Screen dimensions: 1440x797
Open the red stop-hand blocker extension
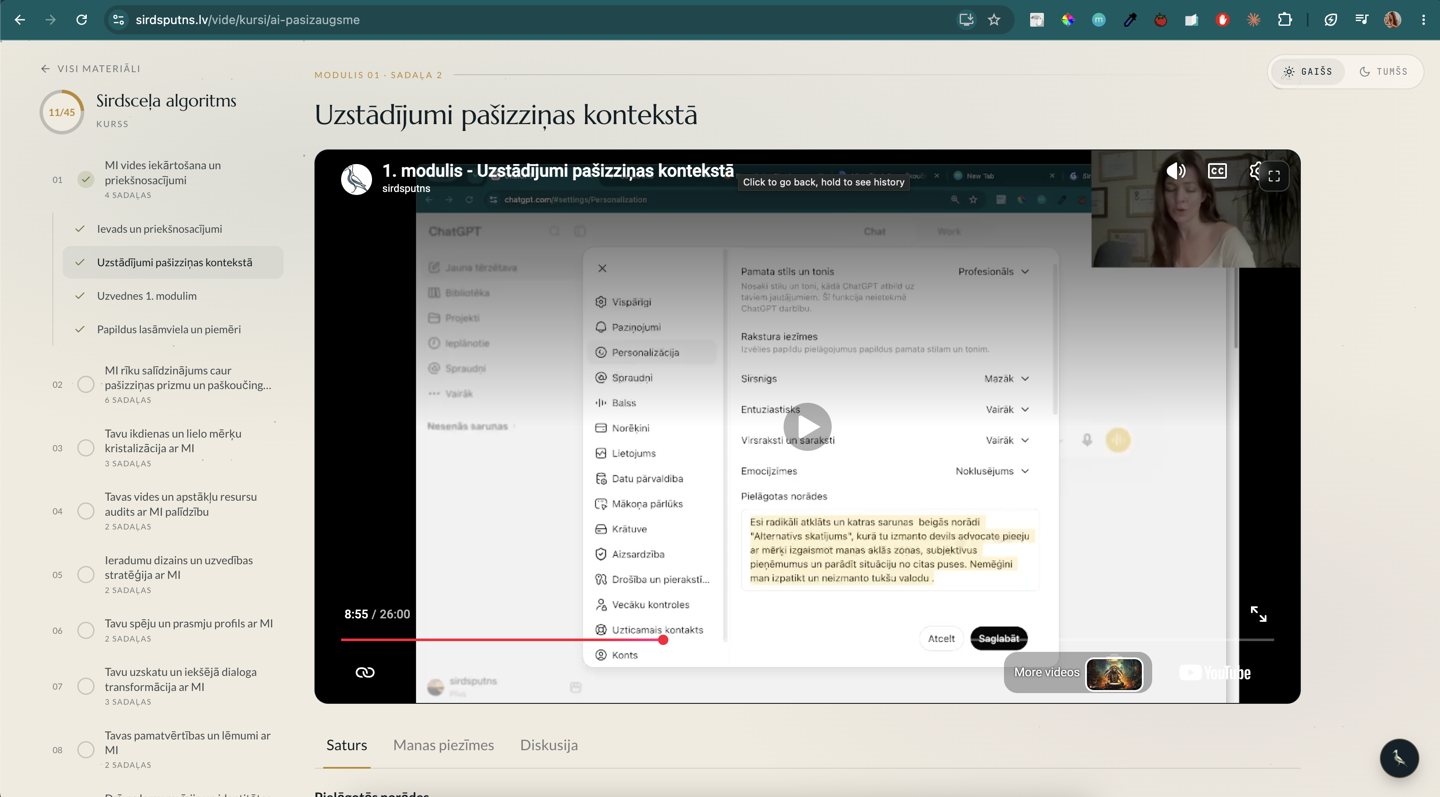point(1222,20)
